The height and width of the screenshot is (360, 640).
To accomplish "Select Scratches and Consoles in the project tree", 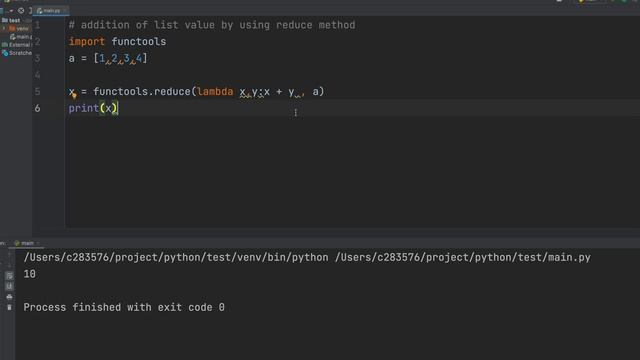I will click(x=17, y=53).
